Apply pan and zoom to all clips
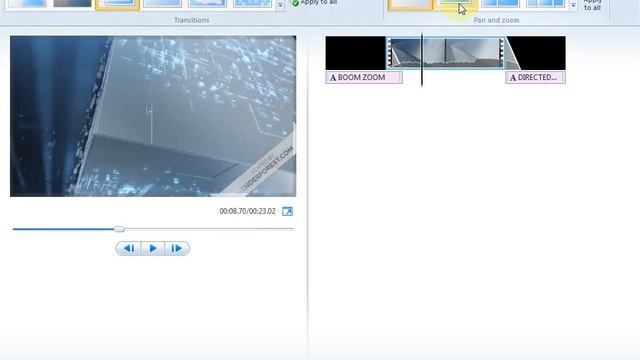Viewport: 640px width, 360px height. (x=592, y=5)
